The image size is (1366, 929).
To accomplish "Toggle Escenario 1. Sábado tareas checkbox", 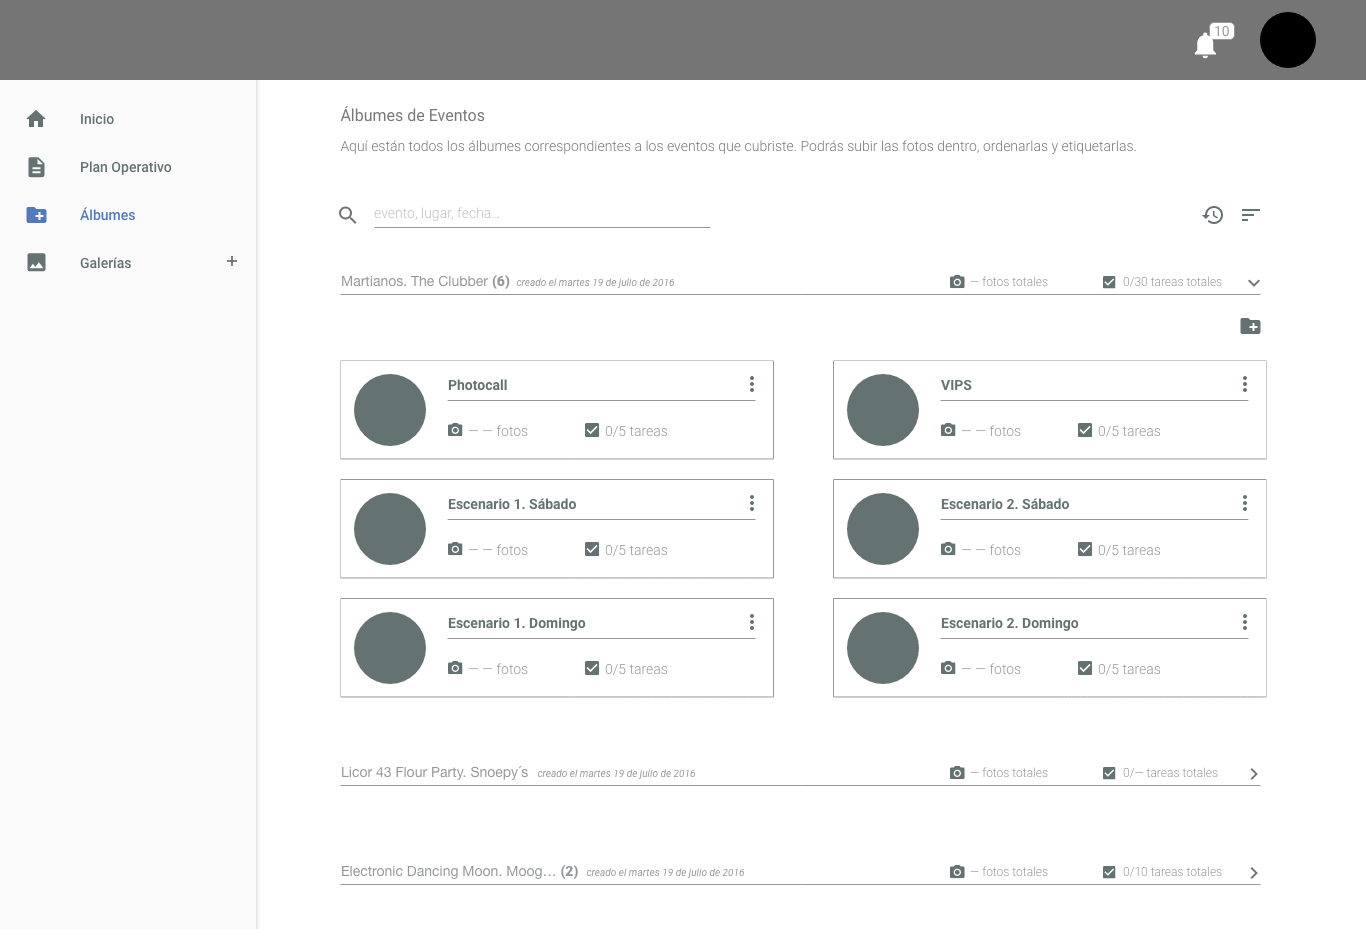I will 592,549.
